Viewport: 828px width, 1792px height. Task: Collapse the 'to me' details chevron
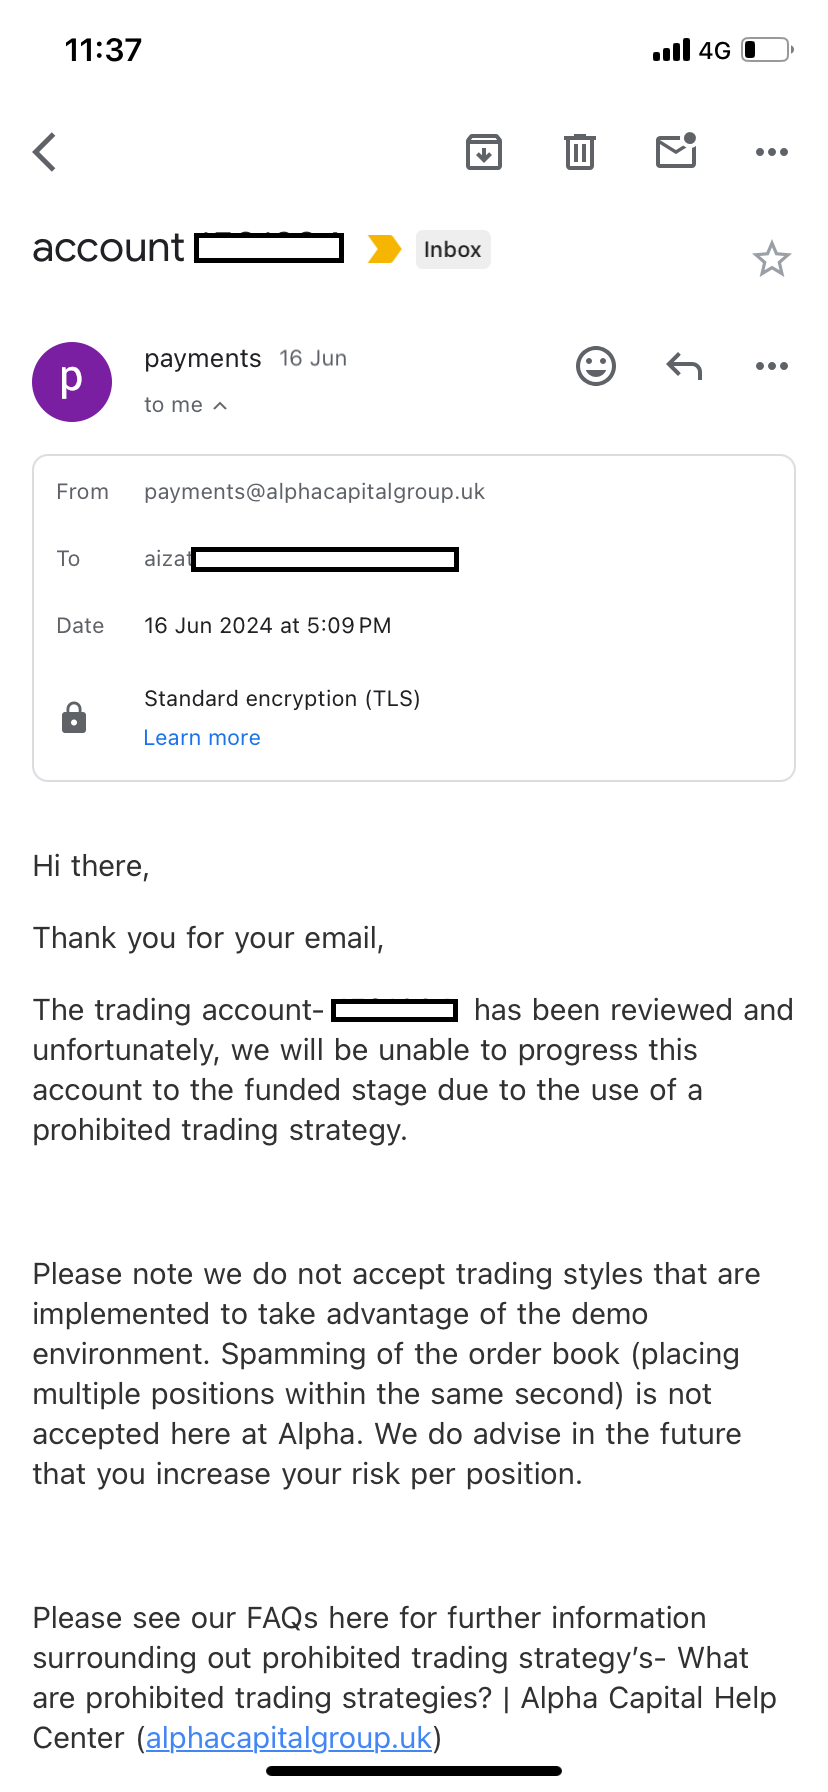(x=221, y=406)
